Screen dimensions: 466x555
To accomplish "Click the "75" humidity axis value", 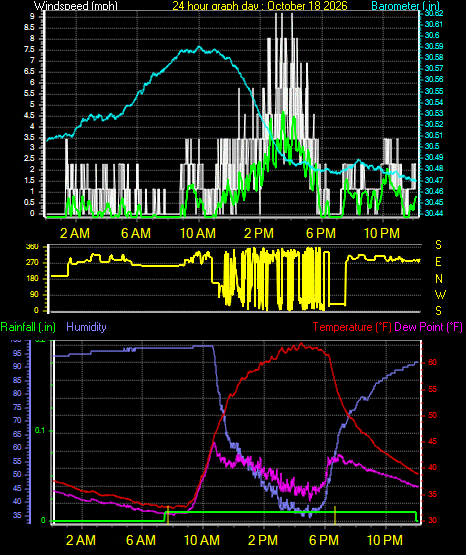I will [17, 407].
